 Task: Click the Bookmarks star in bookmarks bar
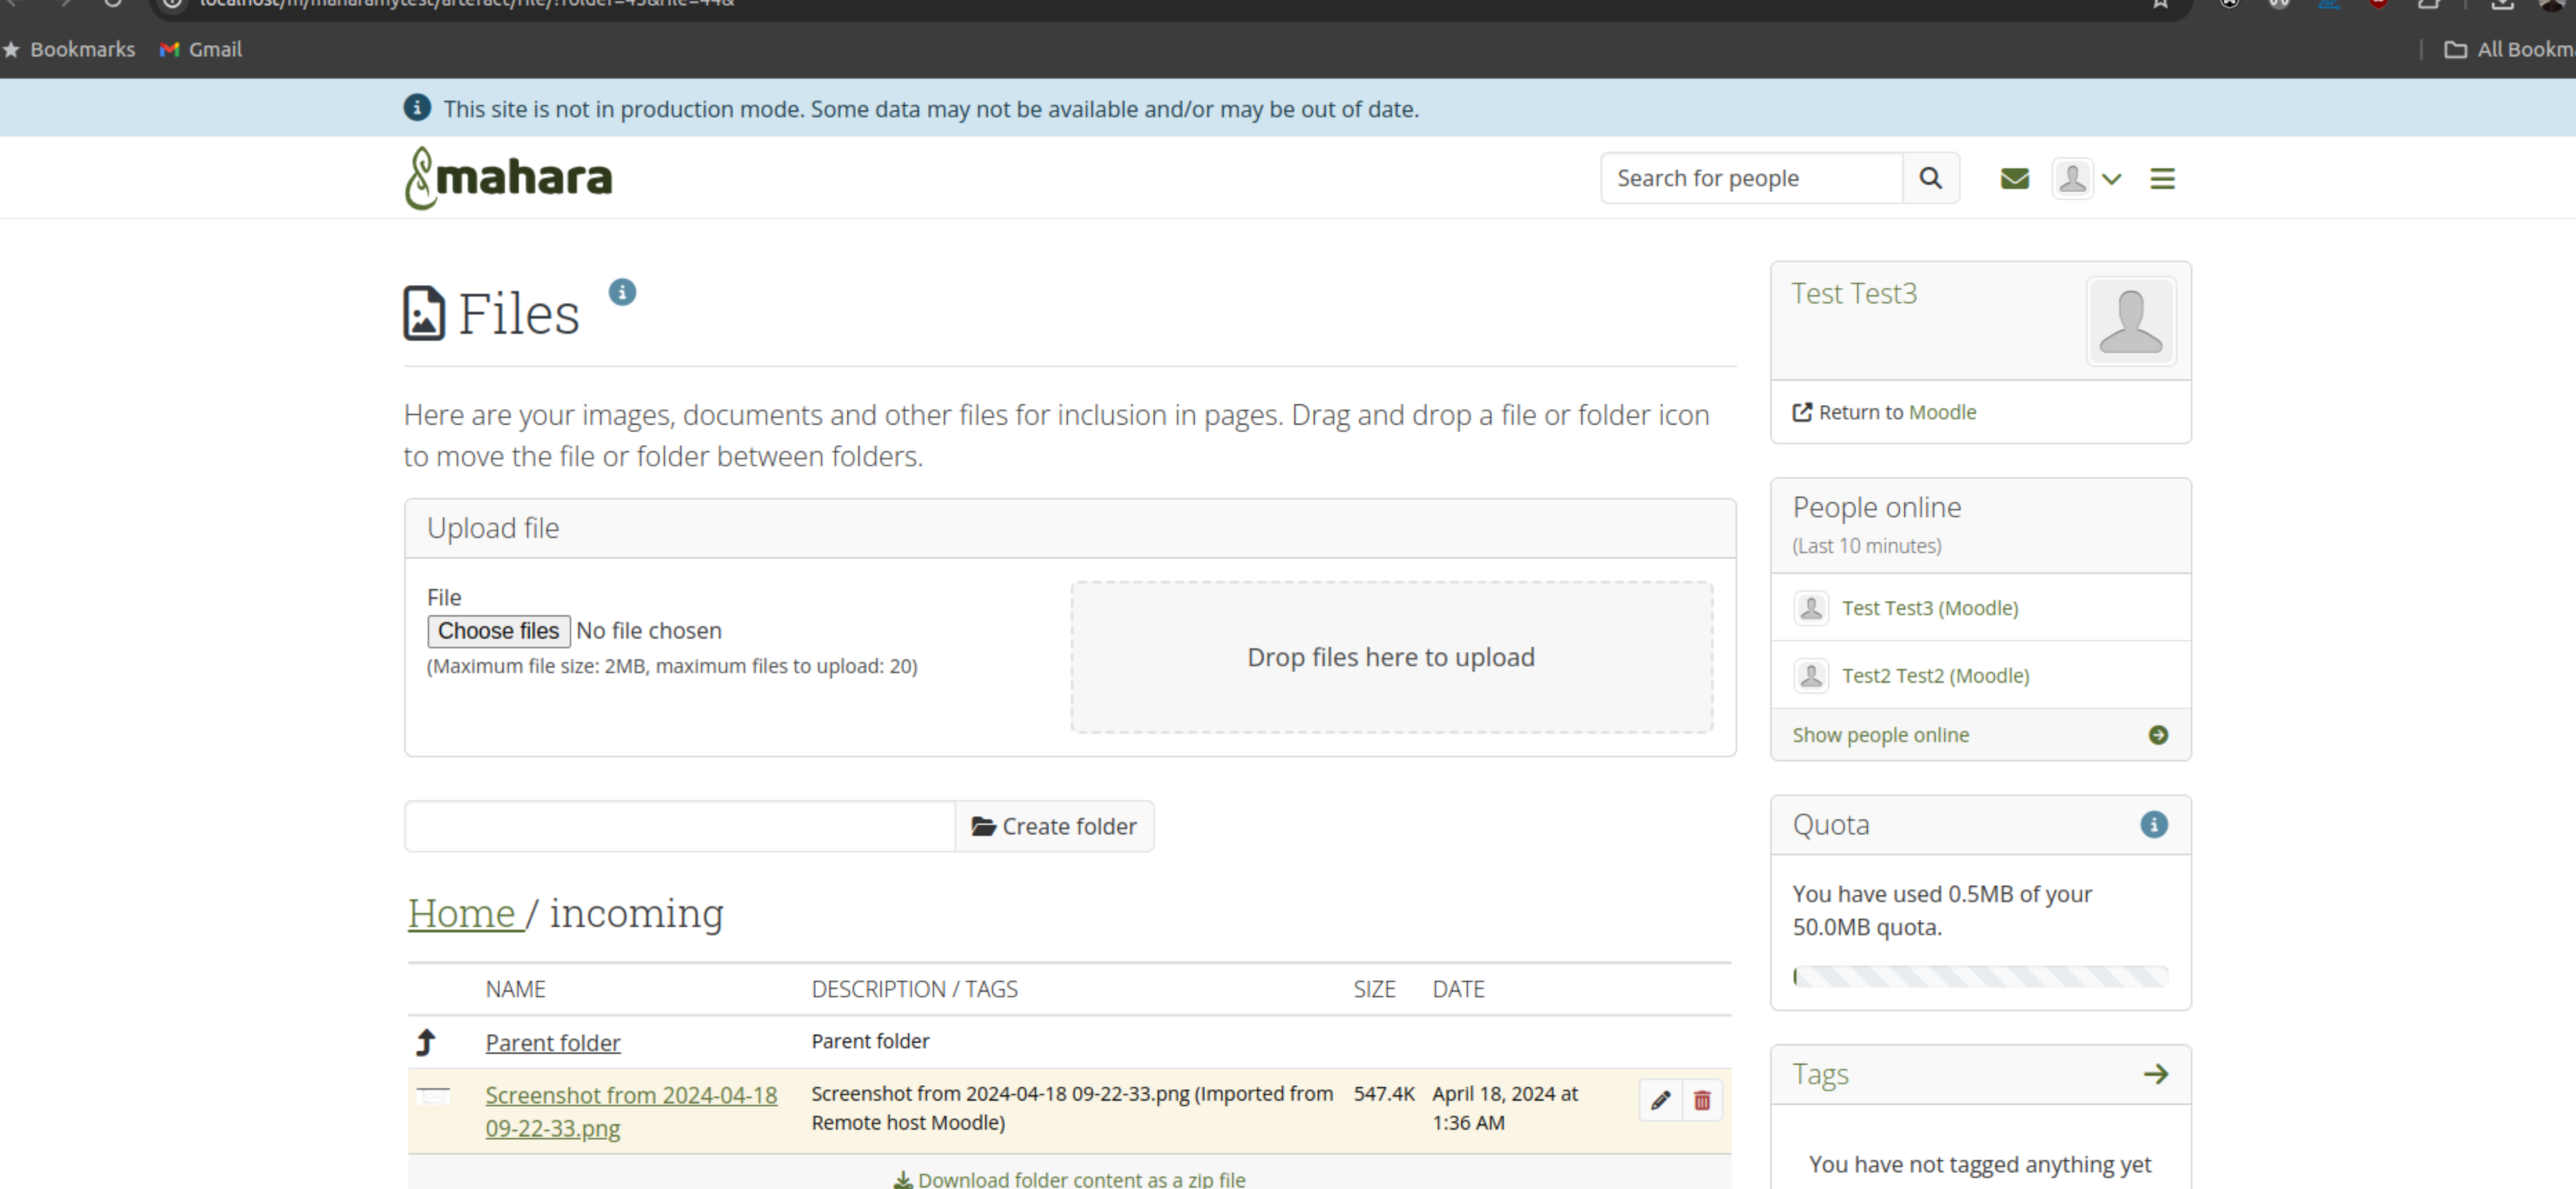[11, 49]
